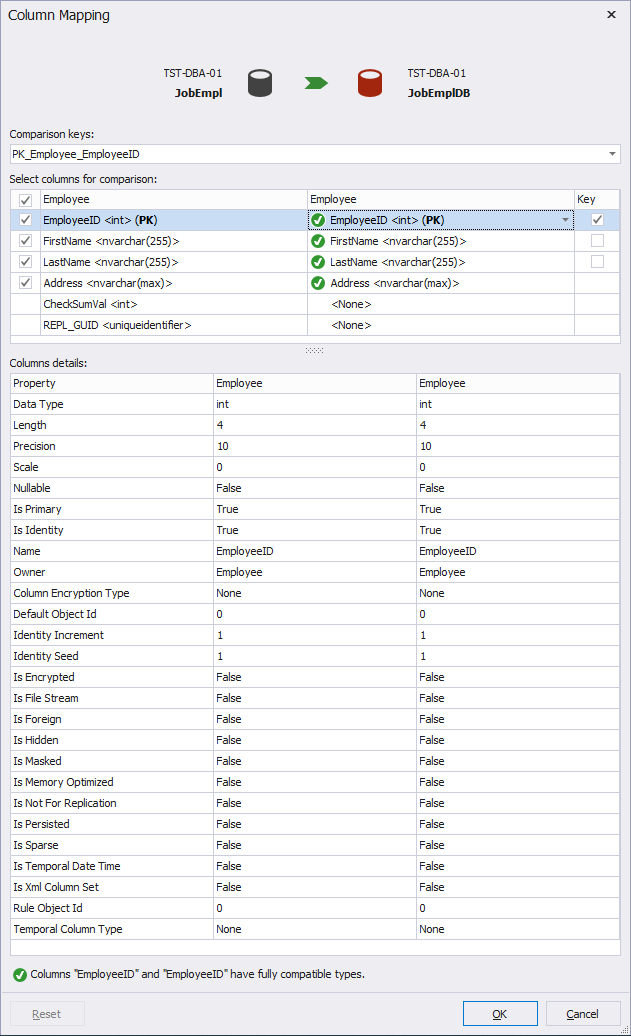631x1036 pixels.
Task: Click the red target database icon for JobEmplDB
Action: click(x=370, y=83)
